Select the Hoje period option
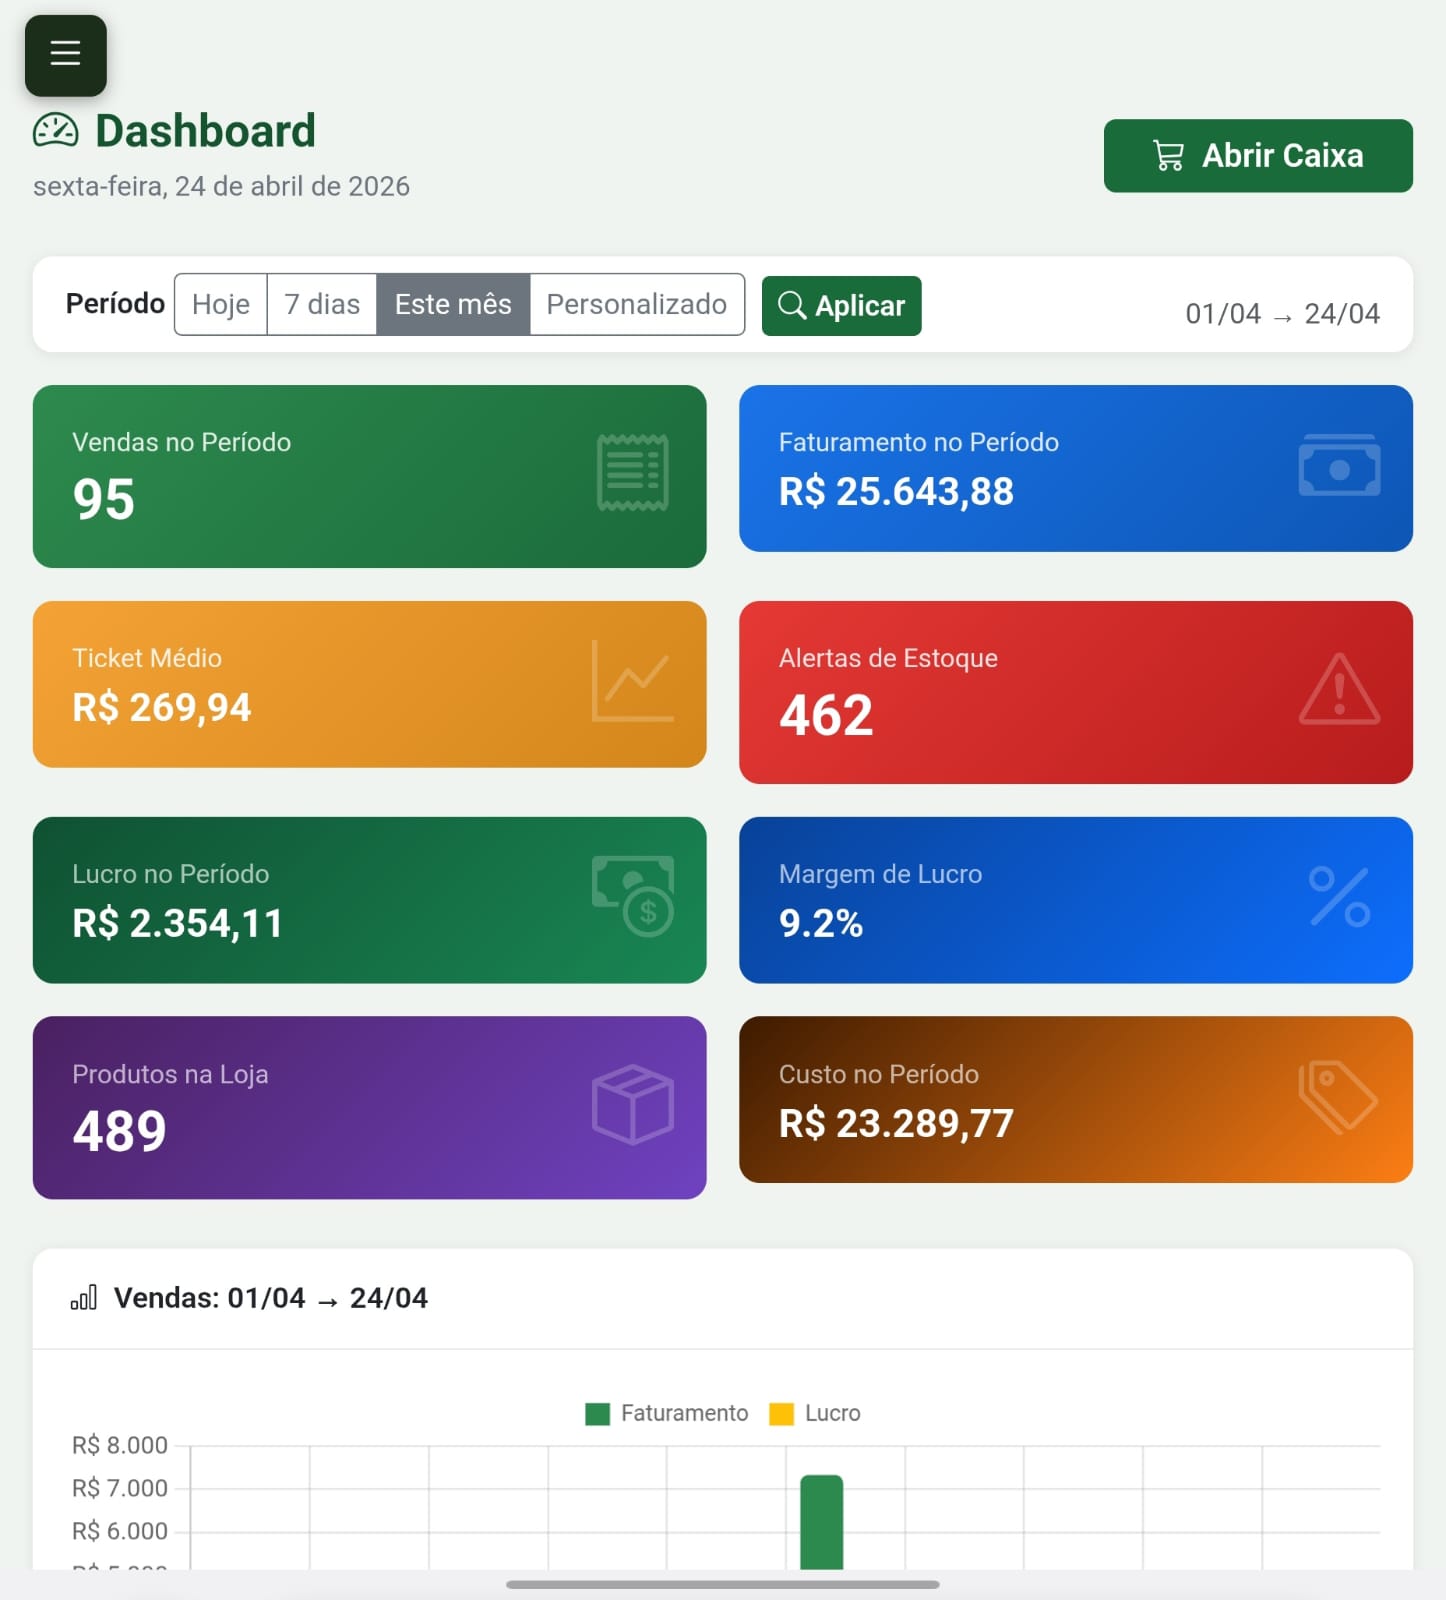 click(x=221, y=304)
